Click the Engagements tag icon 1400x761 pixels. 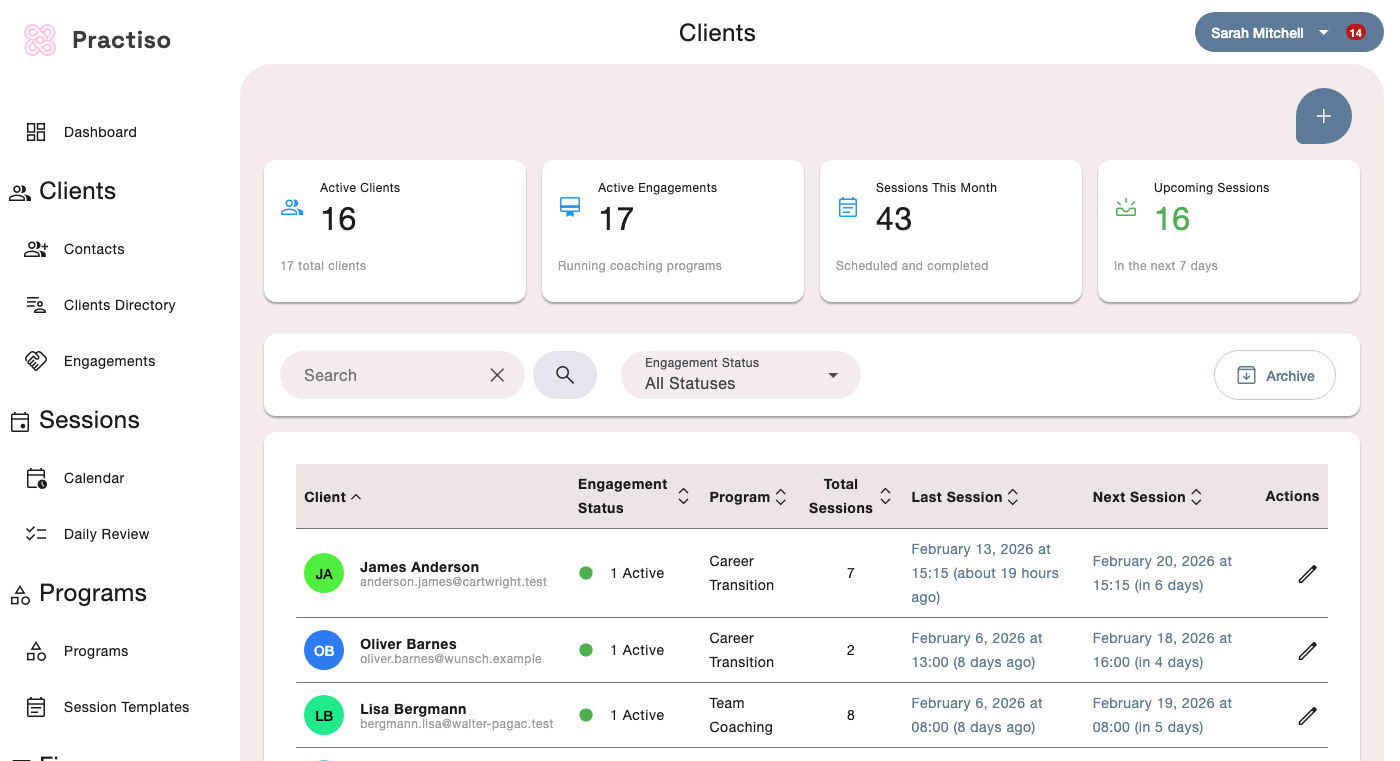(36, 360)
